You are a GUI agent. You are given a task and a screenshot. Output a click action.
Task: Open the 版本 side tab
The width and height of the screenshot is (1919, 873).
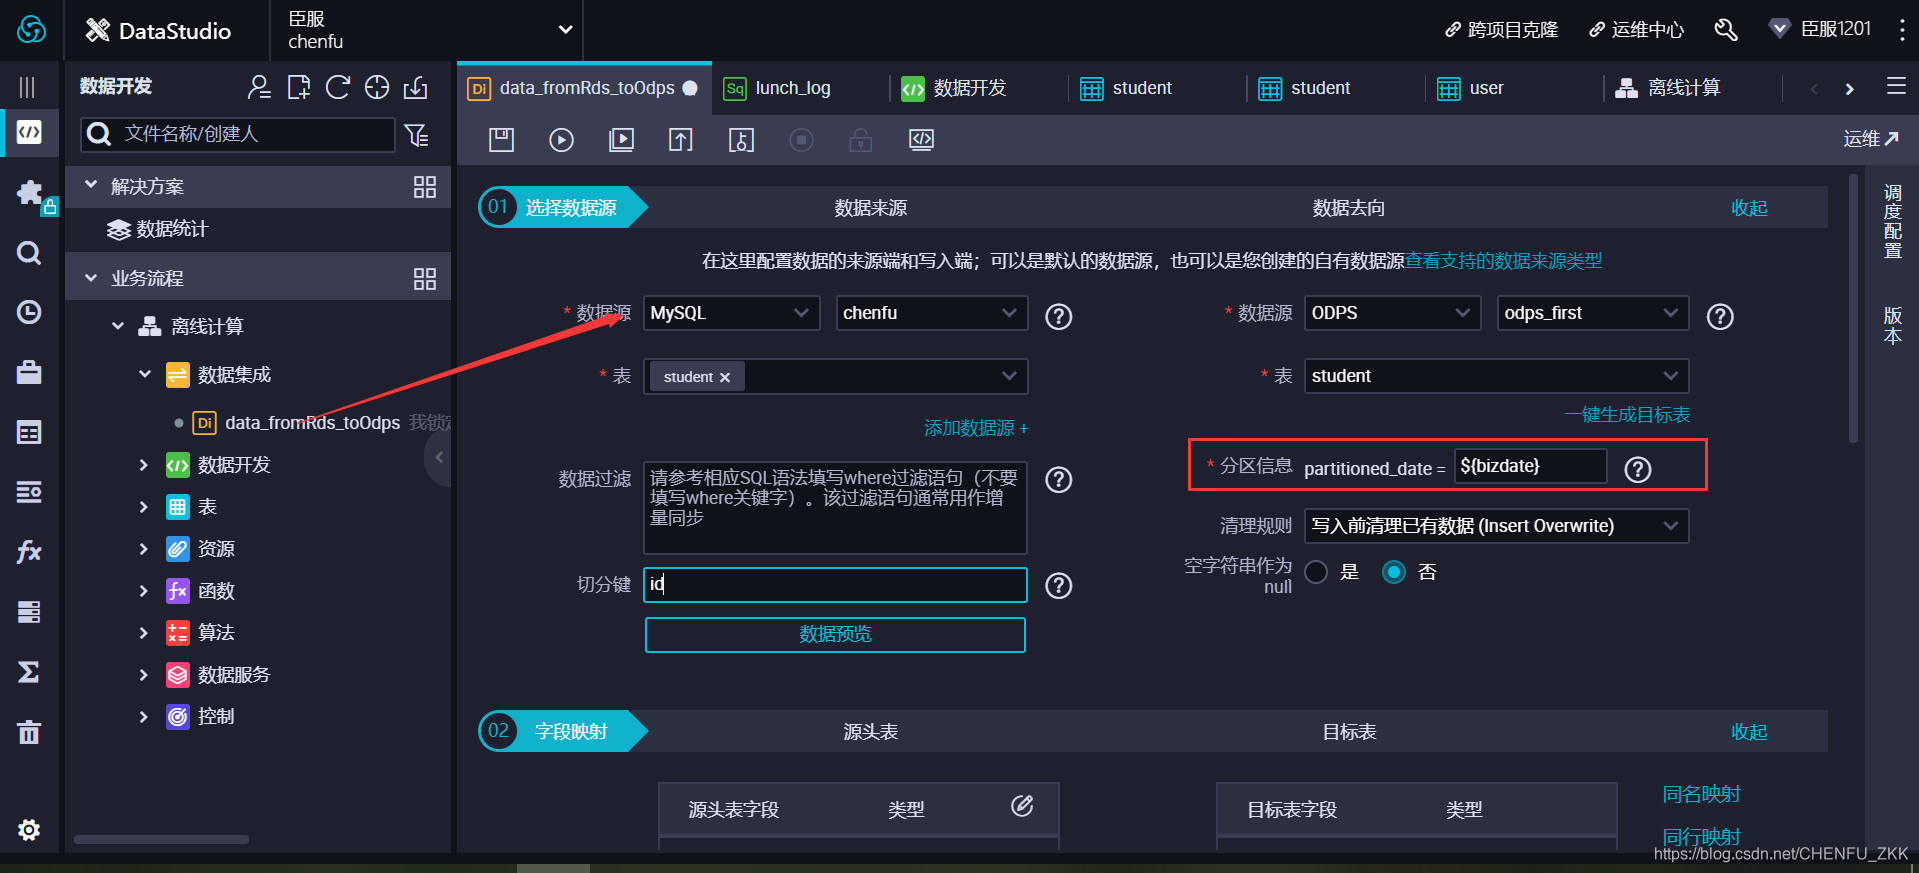click(x=1893, y=326)
